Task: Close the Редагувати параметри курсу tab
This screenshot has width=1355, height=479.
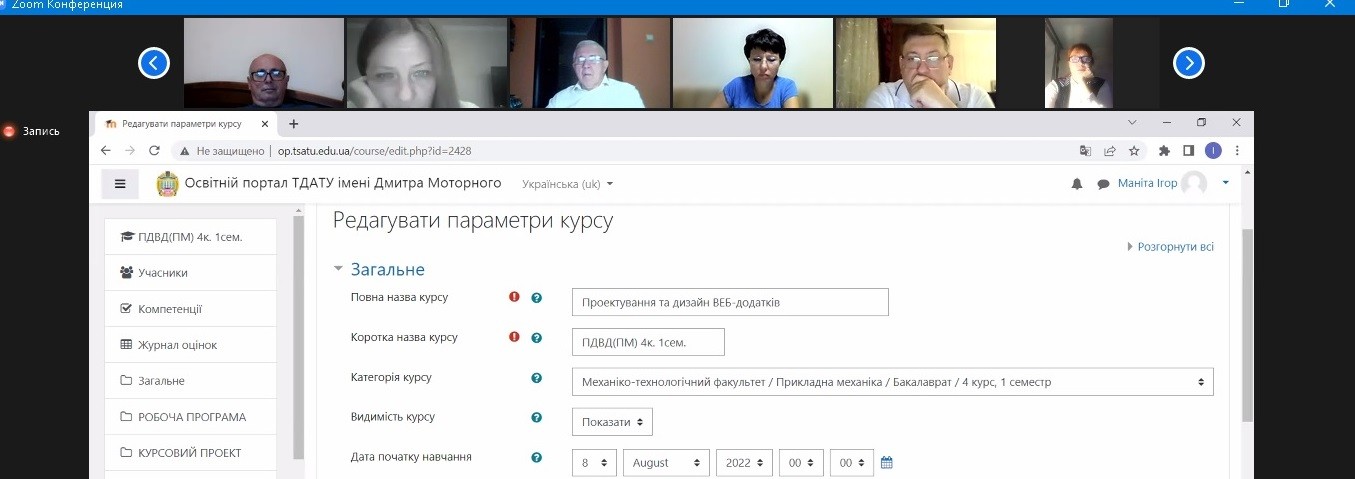Action: click(x=265, y=124)
